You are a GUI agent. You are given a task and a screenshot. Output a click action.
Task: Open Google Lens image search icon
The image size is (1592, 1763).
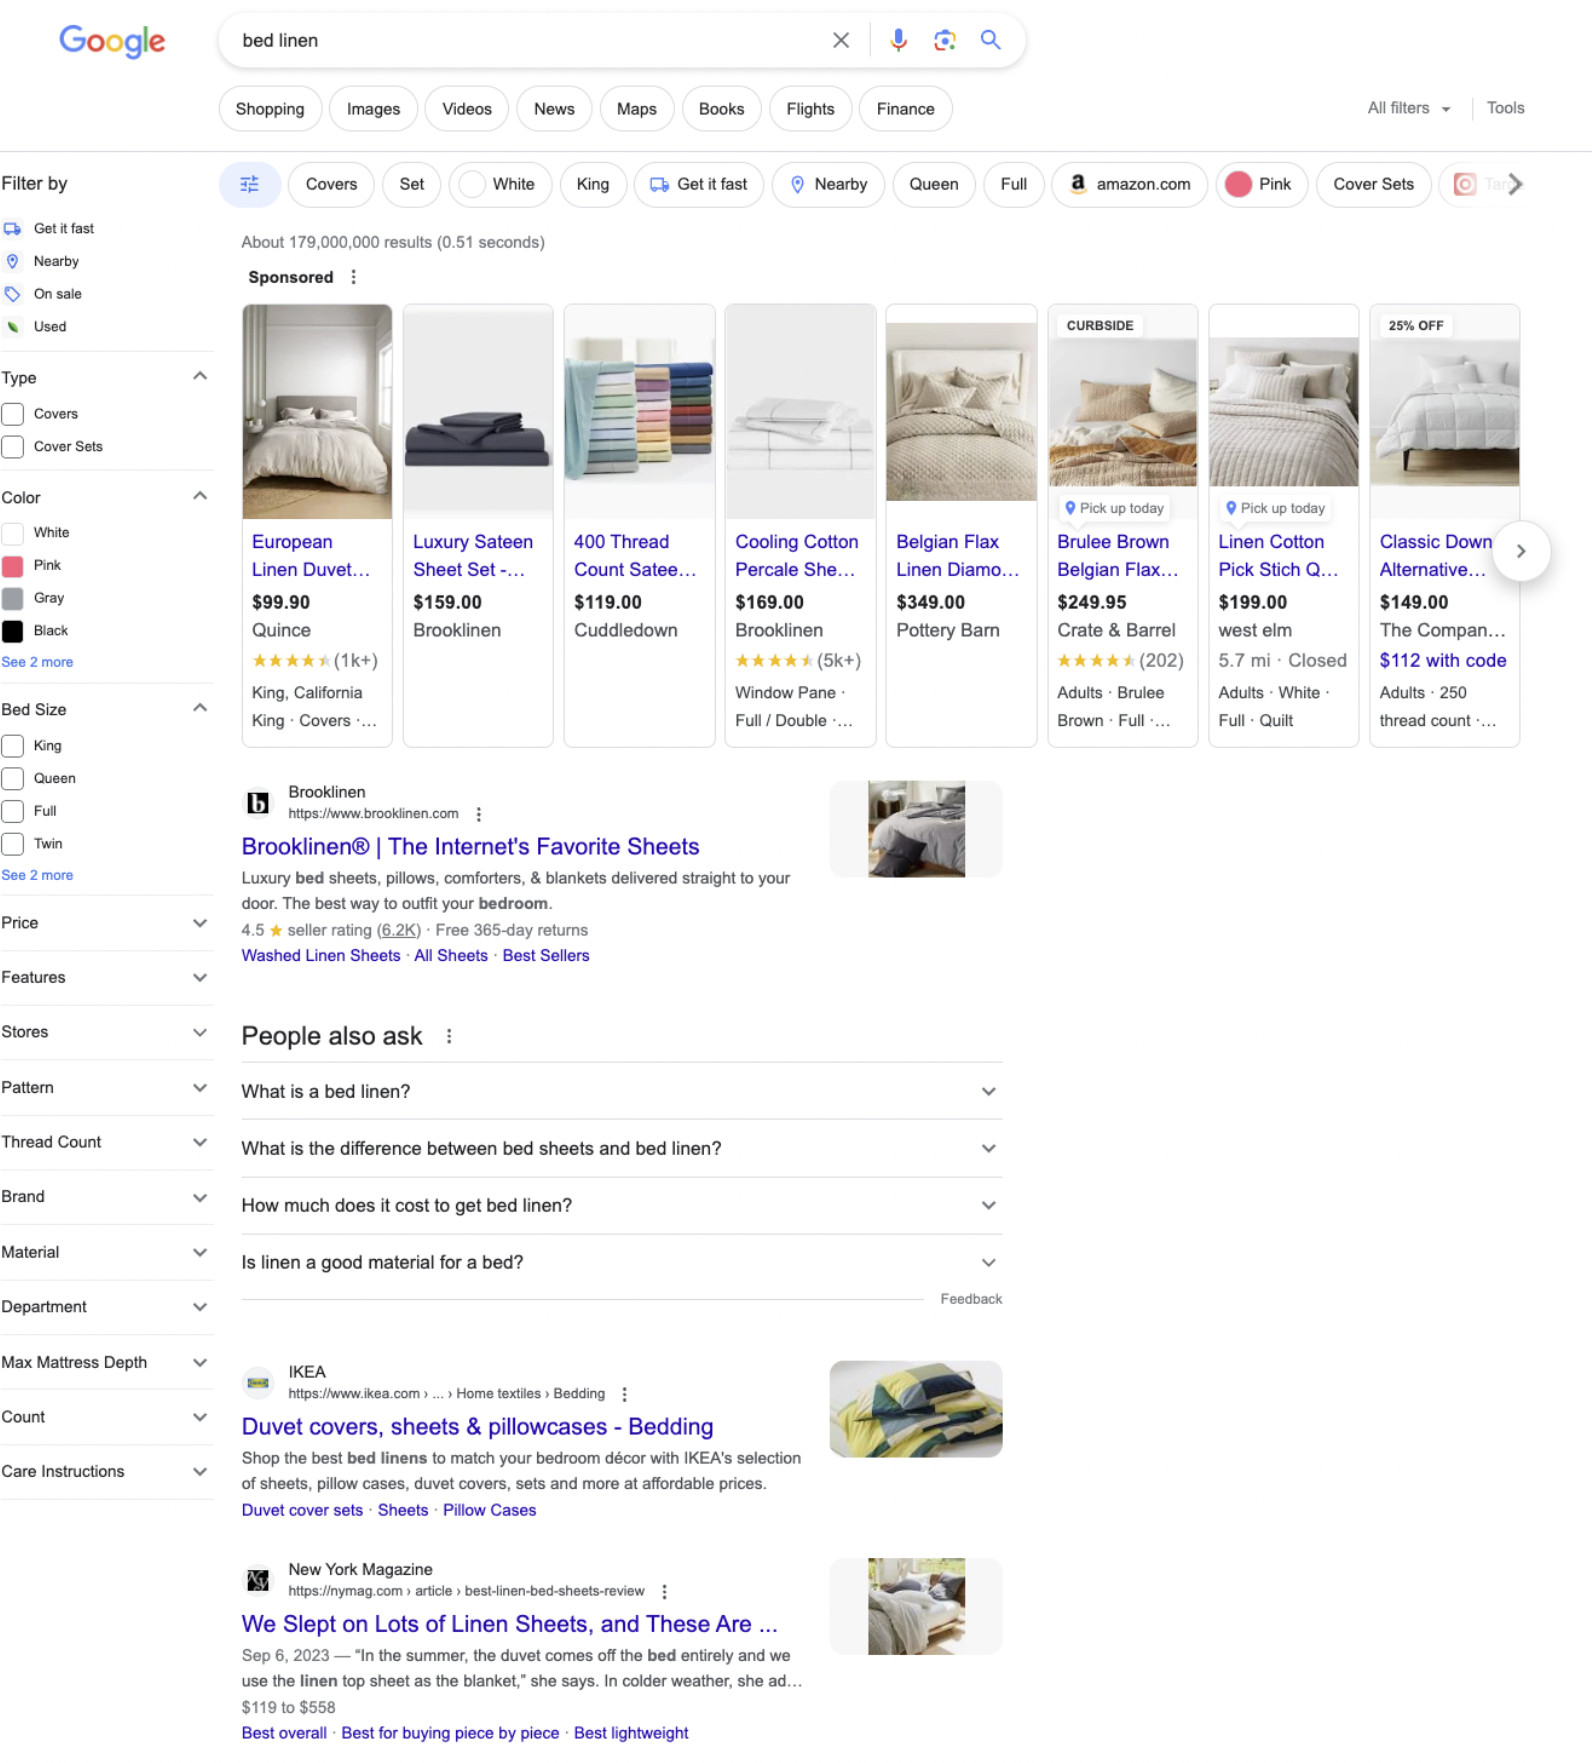point(944,40)
